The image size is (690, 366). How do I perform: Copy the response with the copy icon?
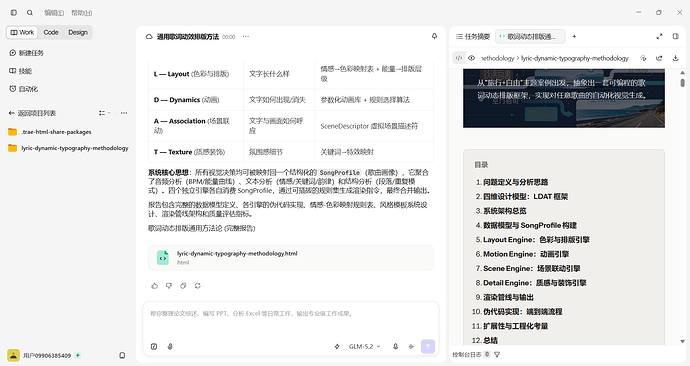[x=183, y=286]
